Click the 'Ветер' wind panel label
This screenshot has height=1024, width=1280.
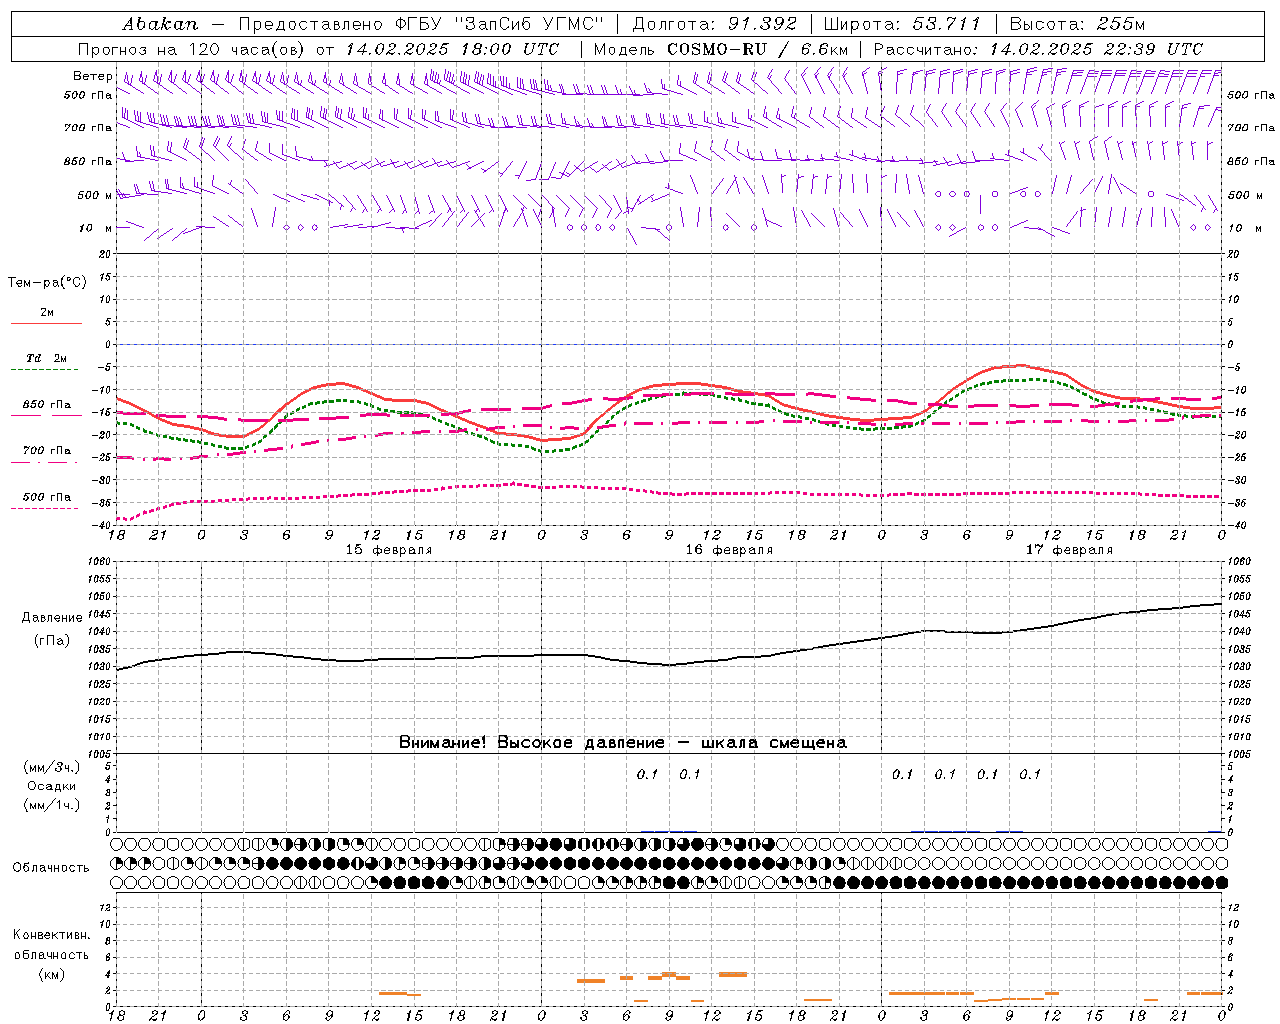click(x=92, y=76)
